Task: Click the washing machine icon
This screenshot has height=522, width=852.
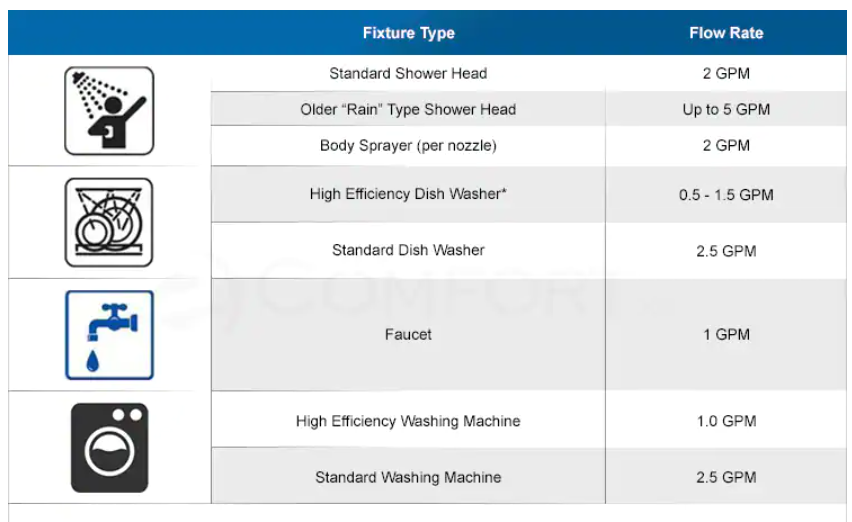Action: 110,448
